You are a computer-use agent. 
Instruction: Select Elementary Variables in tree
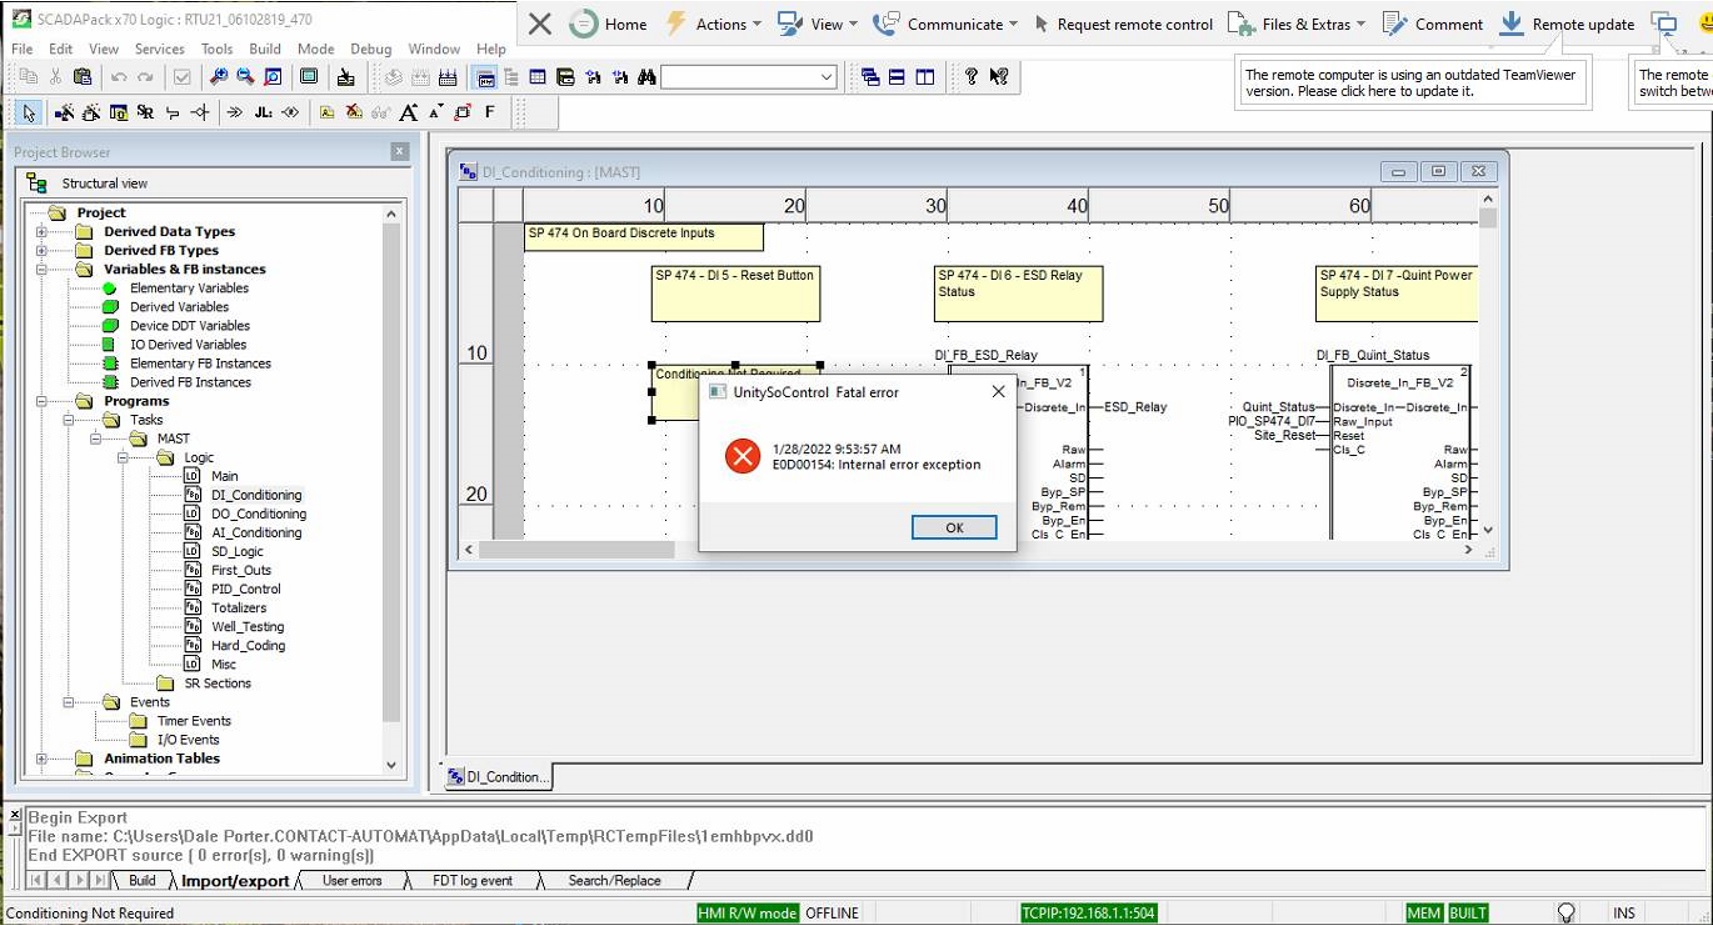[x=189, y=288]
